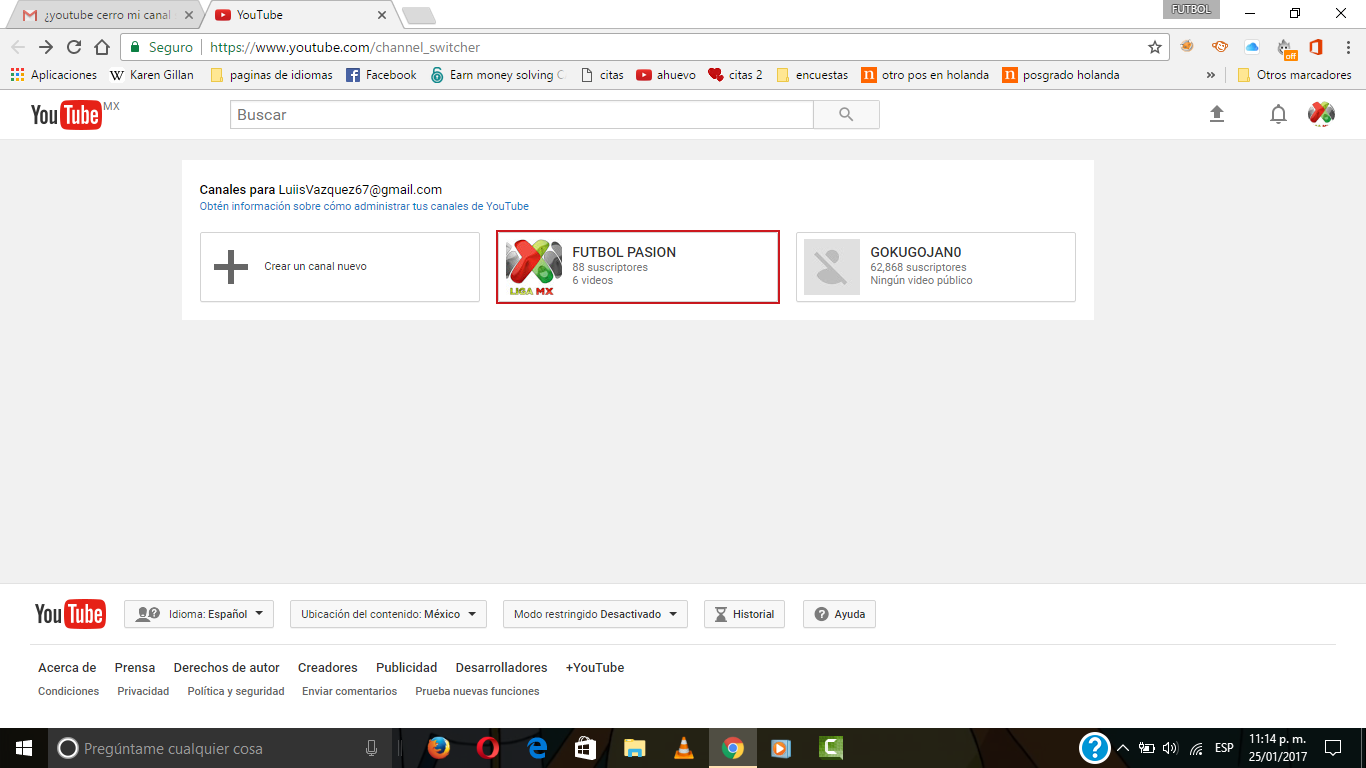Show hidden bookmarks with double chevron
The width and height of the screenshot is (1366, 768).
1211,75
